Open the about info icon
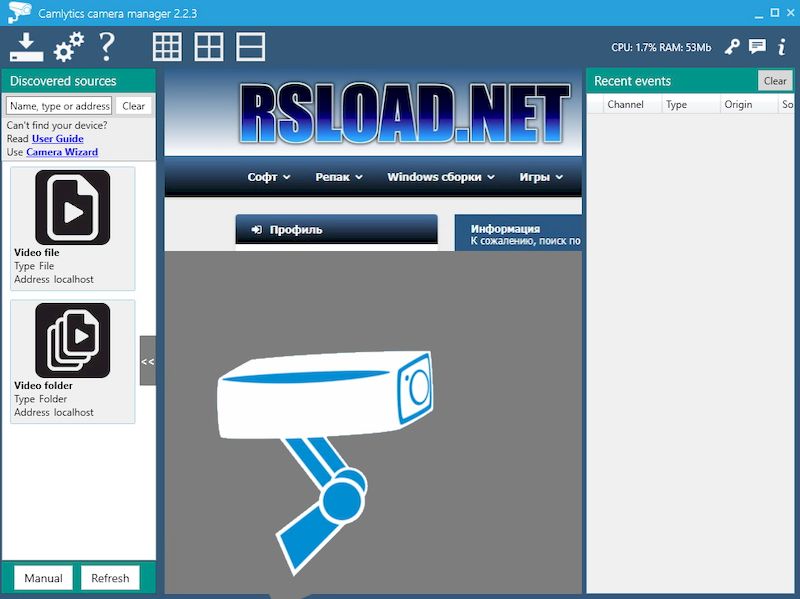Image resolution: width=800 pixels, height=599 pixels. coord(781,47)
